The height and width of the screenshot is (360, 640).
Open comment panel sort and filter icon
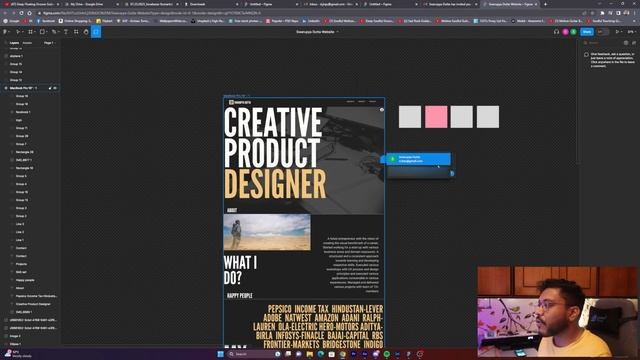point(626,43)
